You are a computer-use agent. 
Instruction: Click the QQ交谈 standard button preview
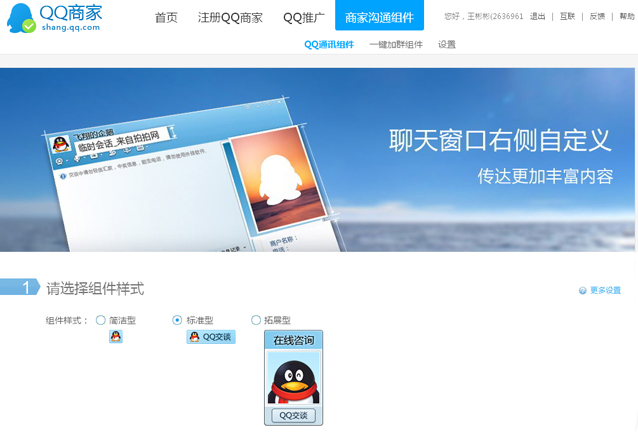pyautogui.click(x=211, y=337)
